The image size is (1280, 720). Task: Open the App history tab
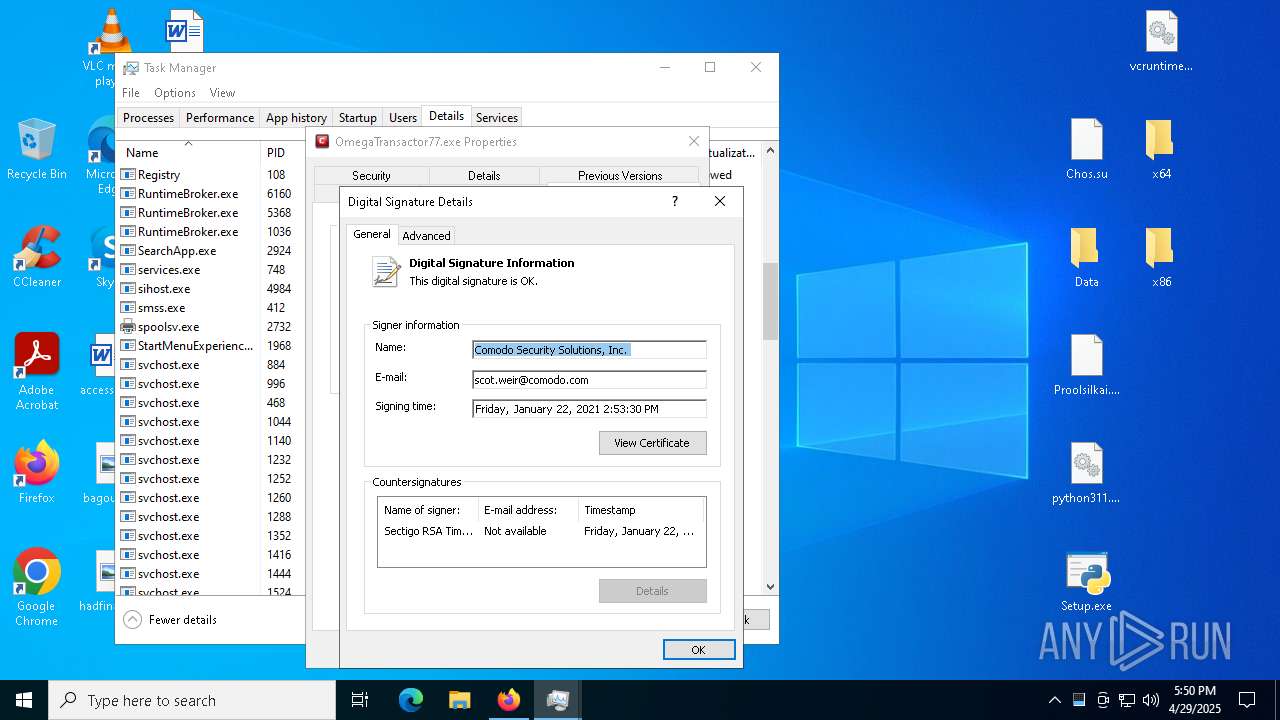296,117
